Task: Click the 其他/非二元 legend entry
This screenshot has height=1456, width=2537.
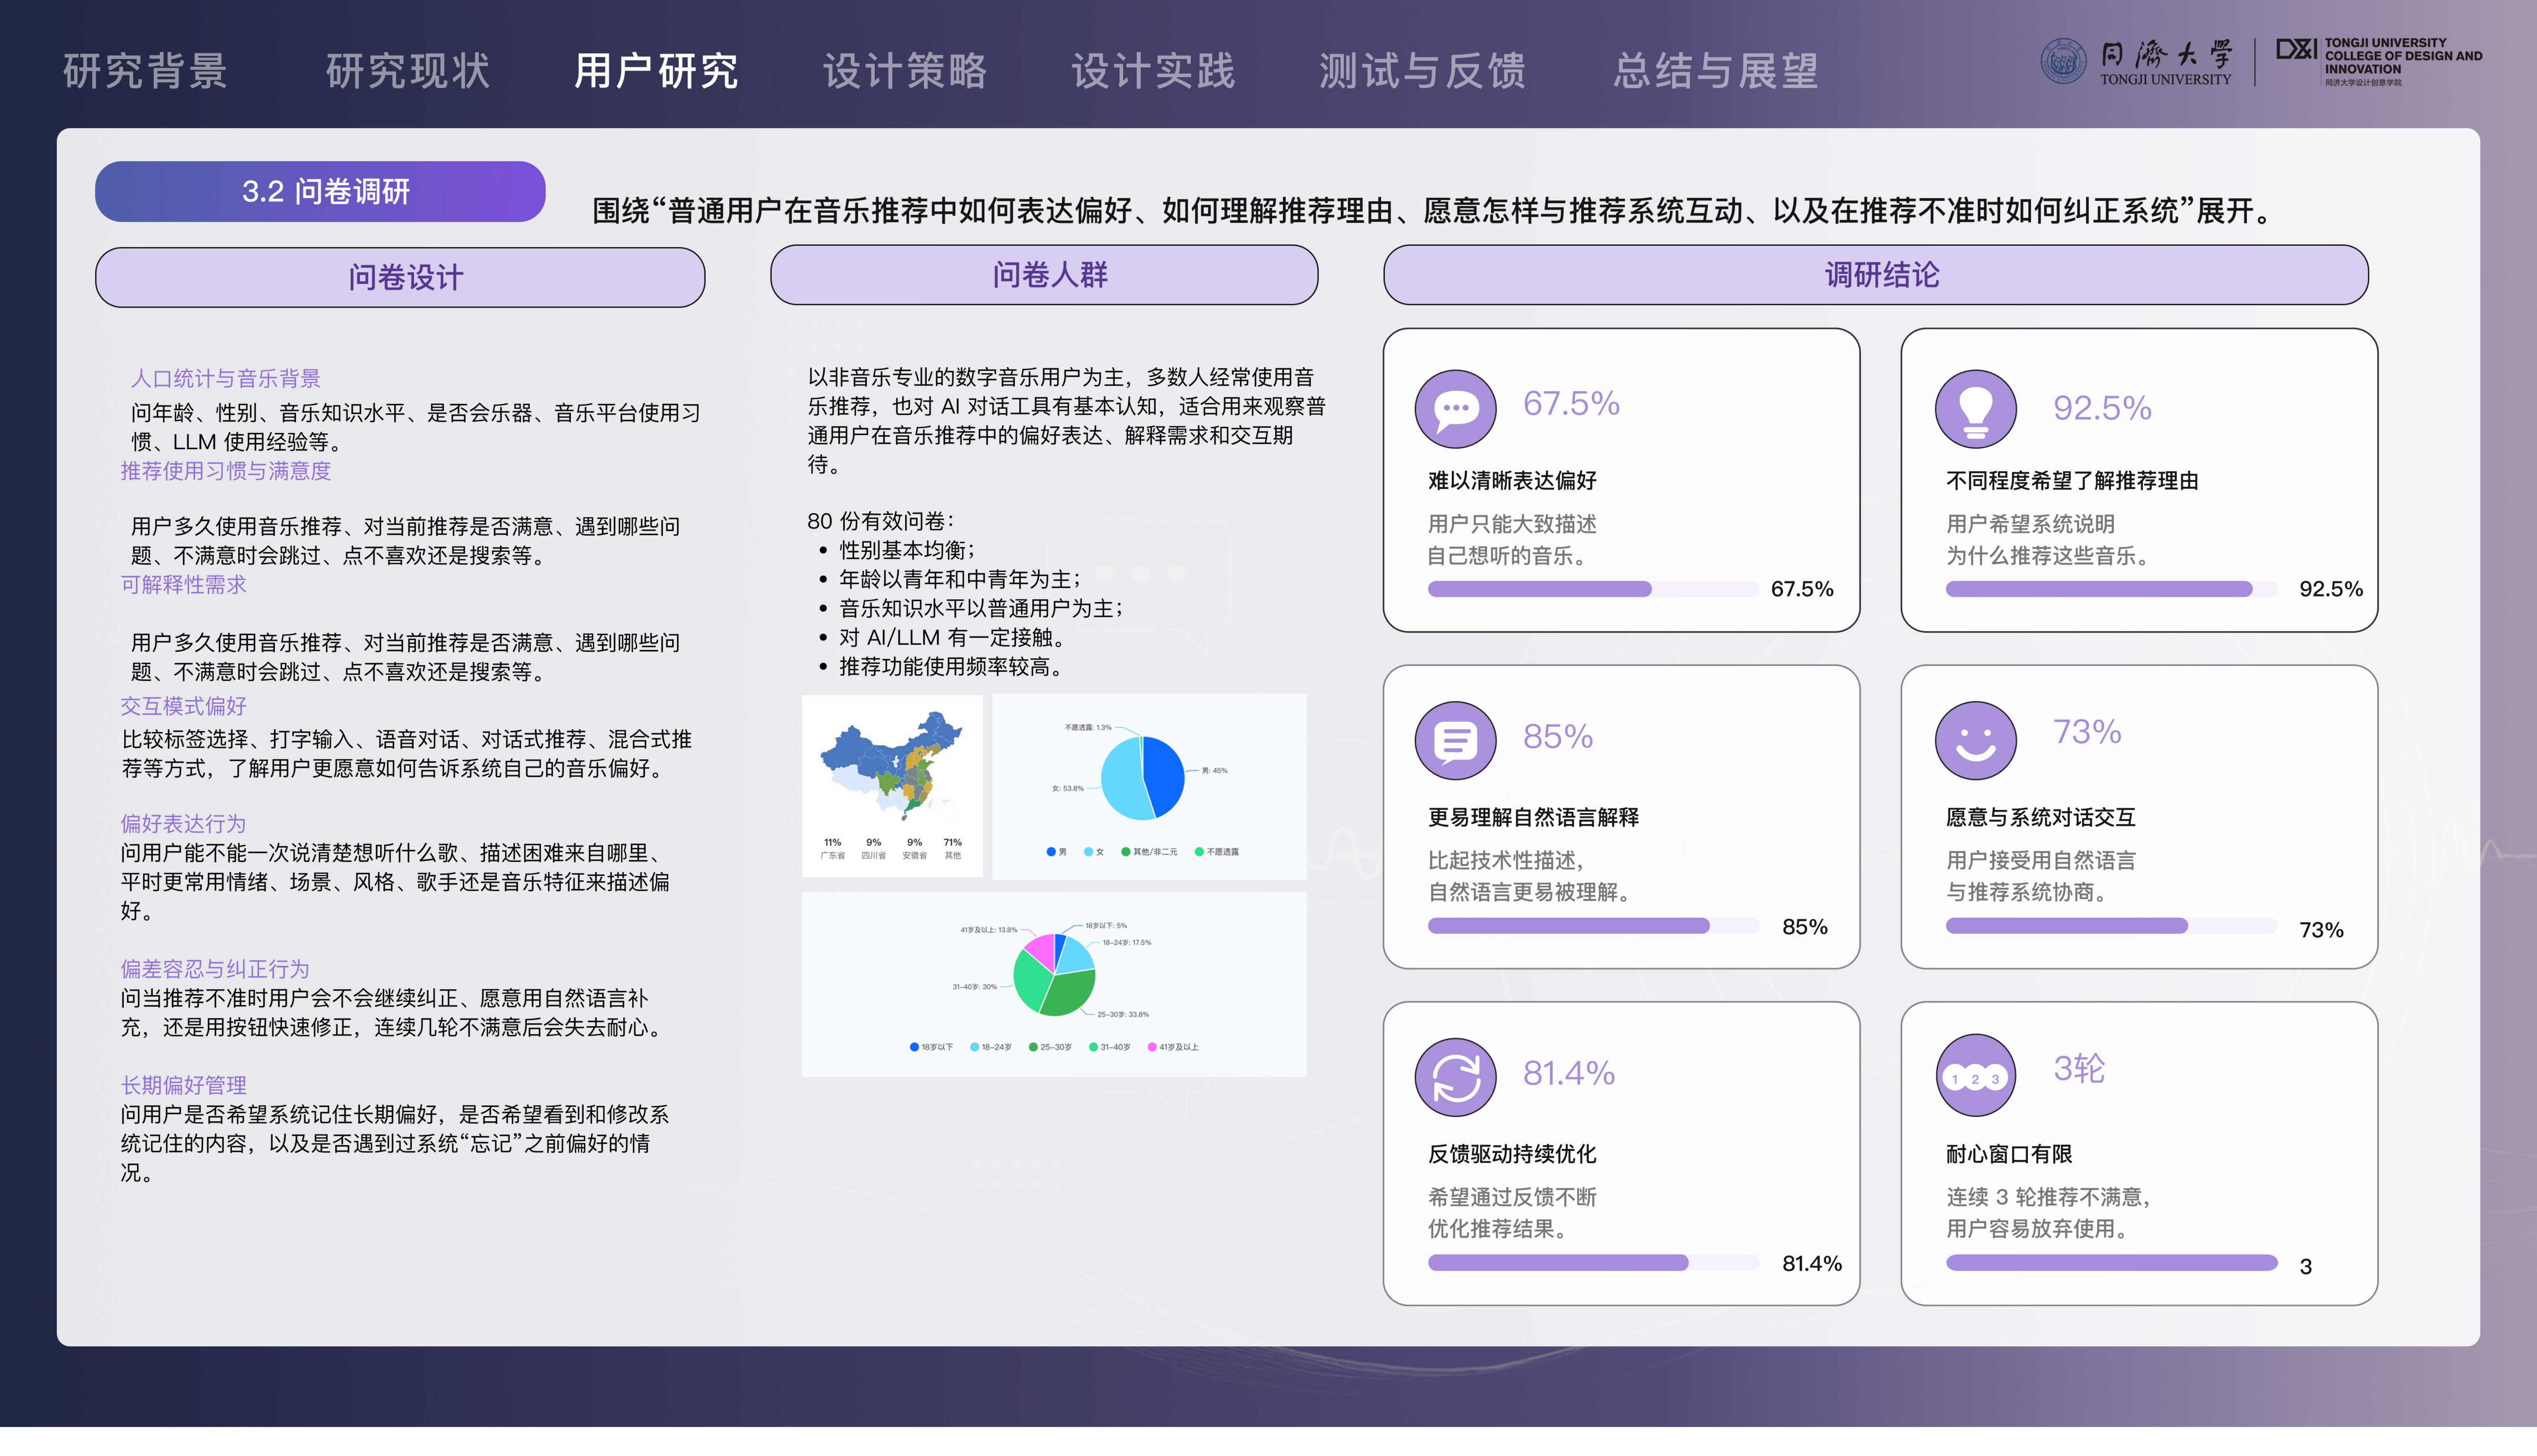Action: [1149, 852]
